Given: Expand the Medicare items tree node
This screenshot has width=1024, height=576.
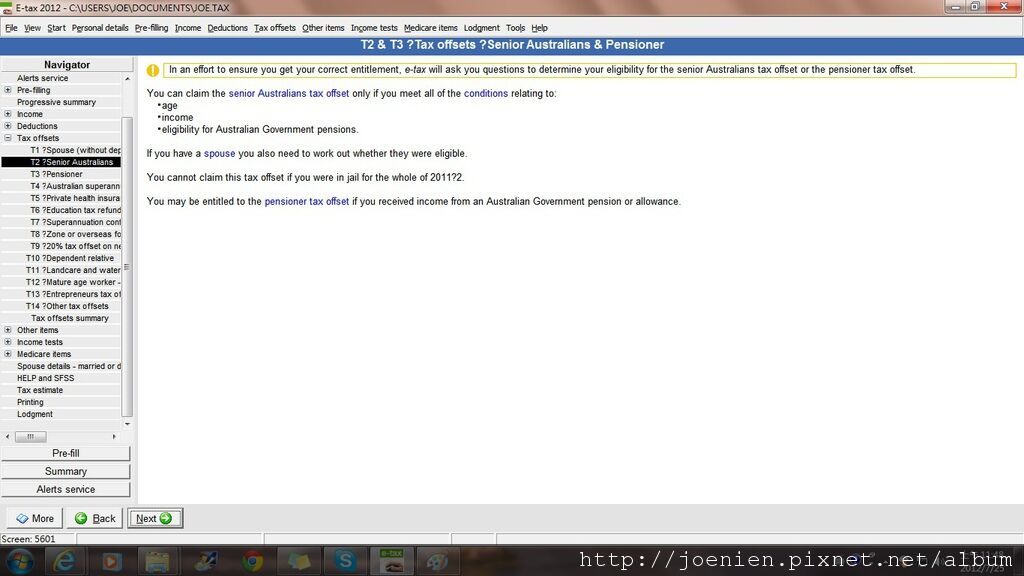Looking at the screenshot, I should 8,354.
